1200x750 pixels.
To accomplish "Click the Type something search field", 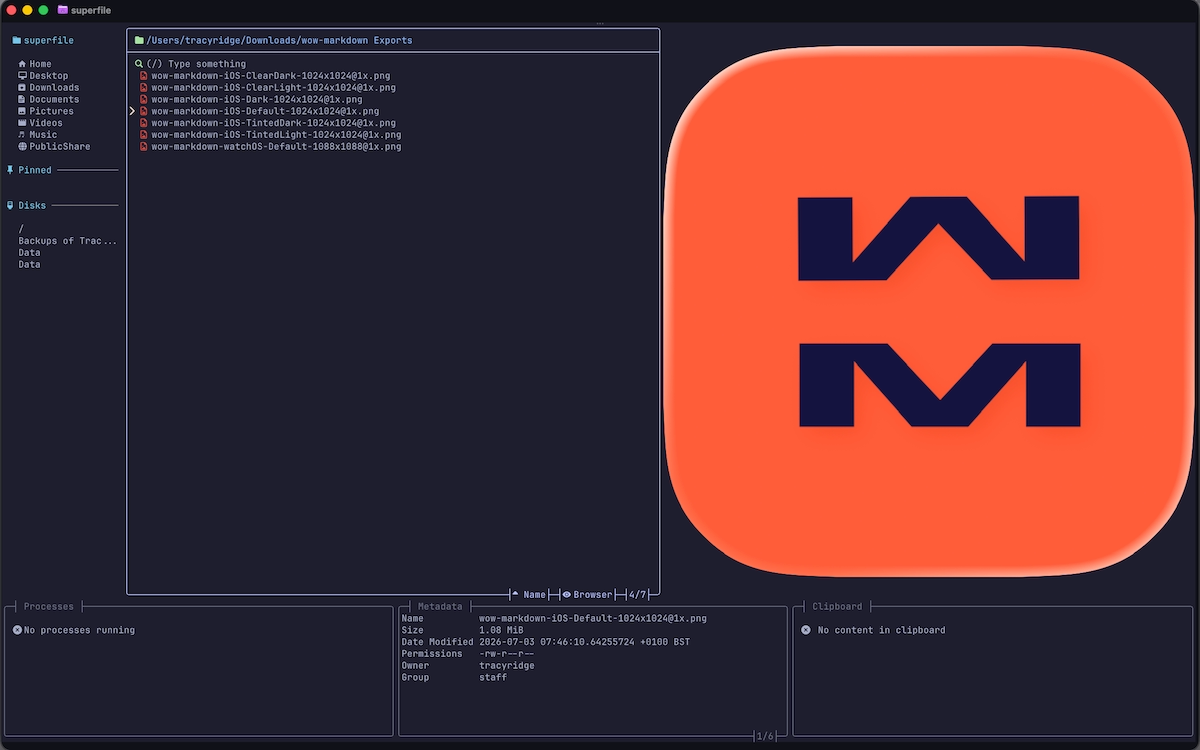I will point(196,64).
